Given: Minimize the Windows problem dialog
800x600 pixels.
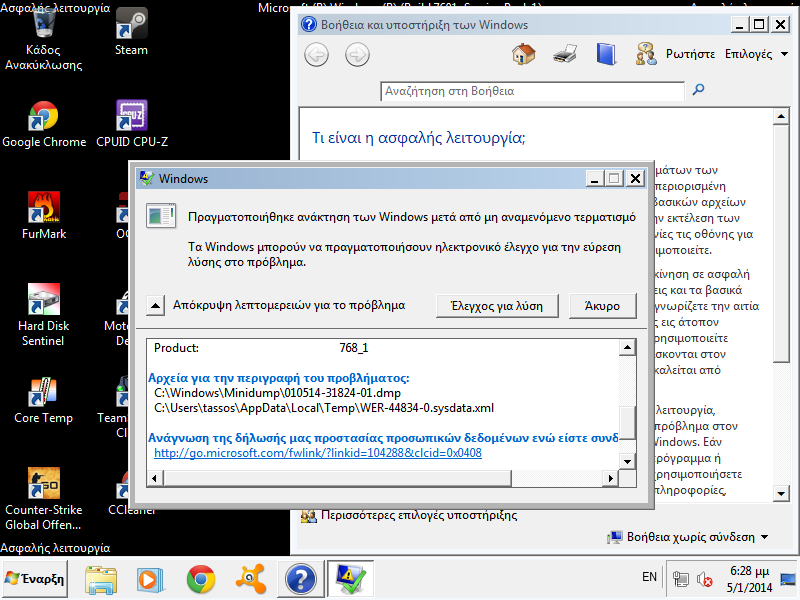Looking at the screenshot, I should (594, 179).
